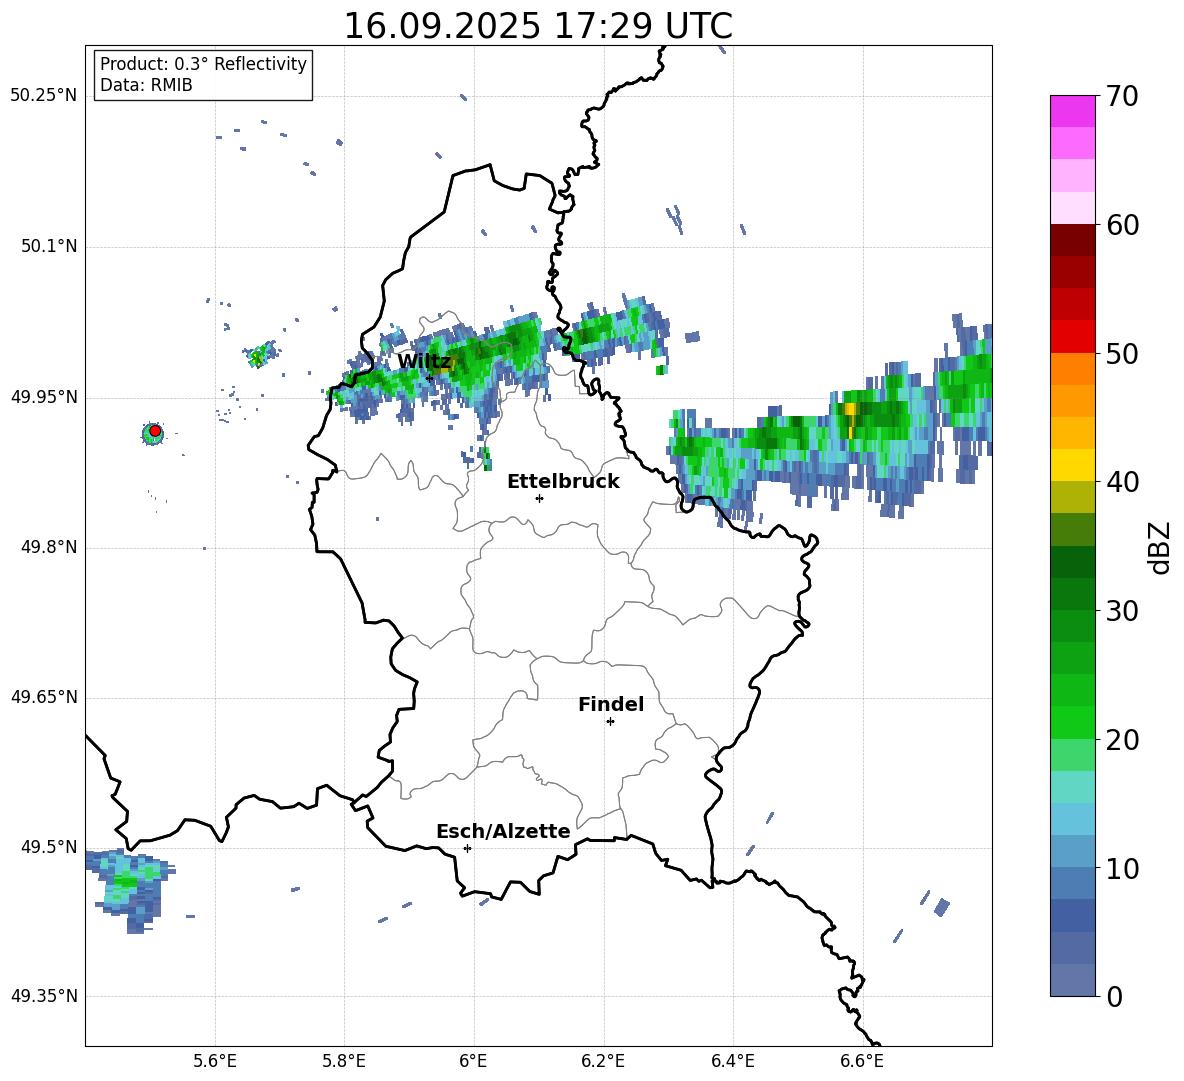Click the 49.95°N latitude label
The image size is (1184, 1081).
pos(43,396)
